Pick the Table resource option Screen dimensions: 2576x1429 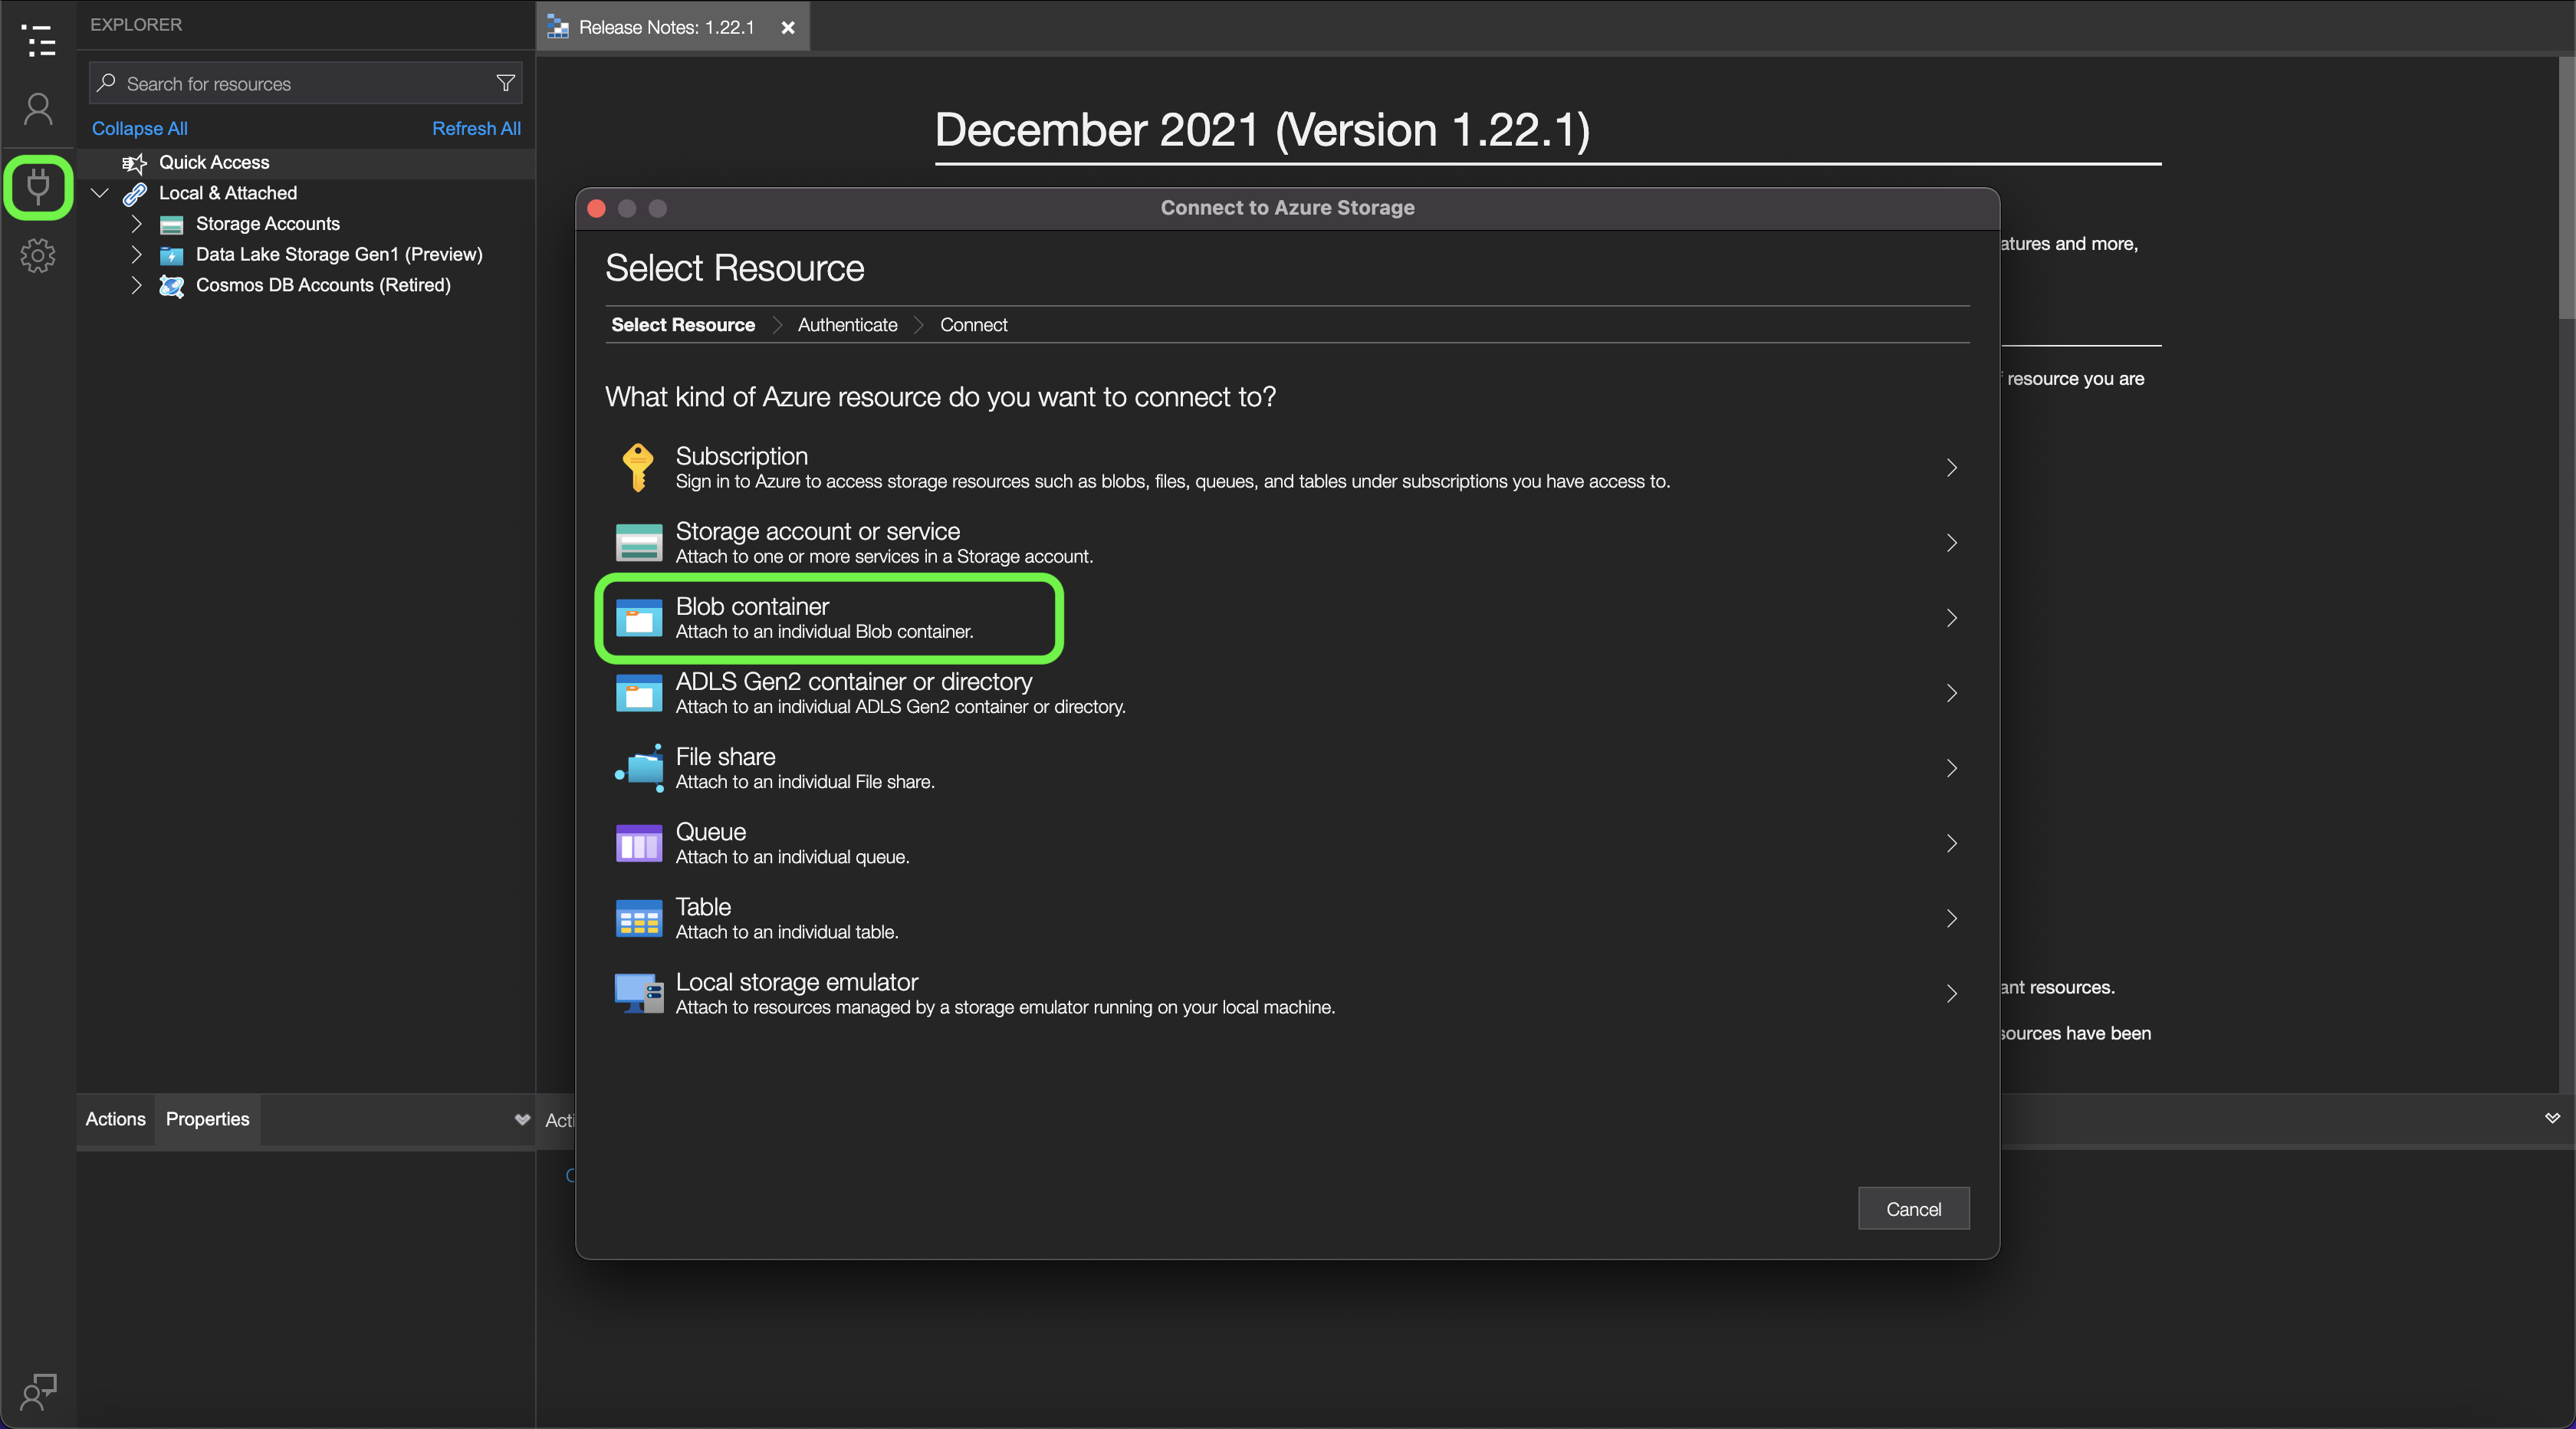1284,918
